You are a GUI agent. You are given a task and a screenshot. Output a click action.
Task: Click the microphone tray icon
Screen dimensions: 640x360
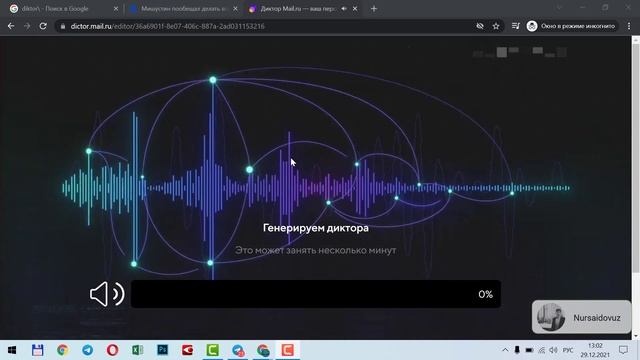(517, 350)
